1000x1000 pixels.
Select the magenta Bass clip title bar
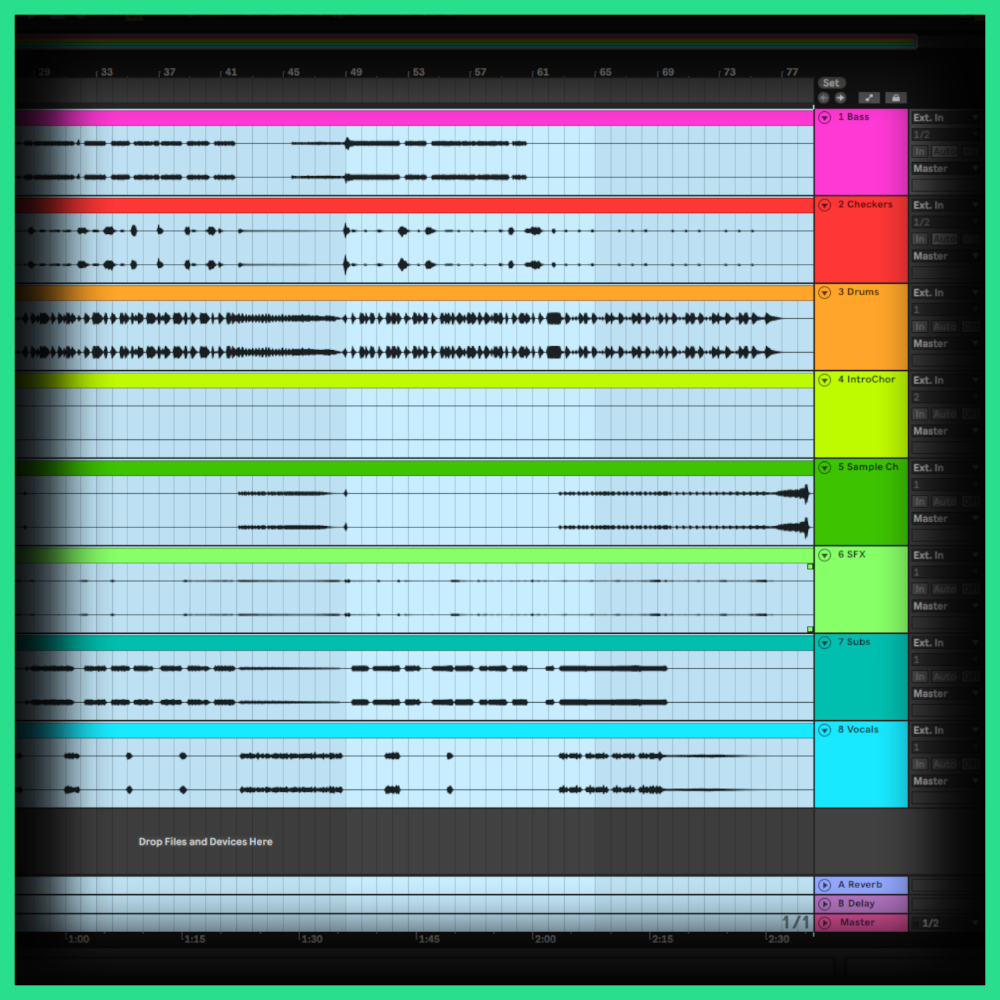(x=415, y=117)
